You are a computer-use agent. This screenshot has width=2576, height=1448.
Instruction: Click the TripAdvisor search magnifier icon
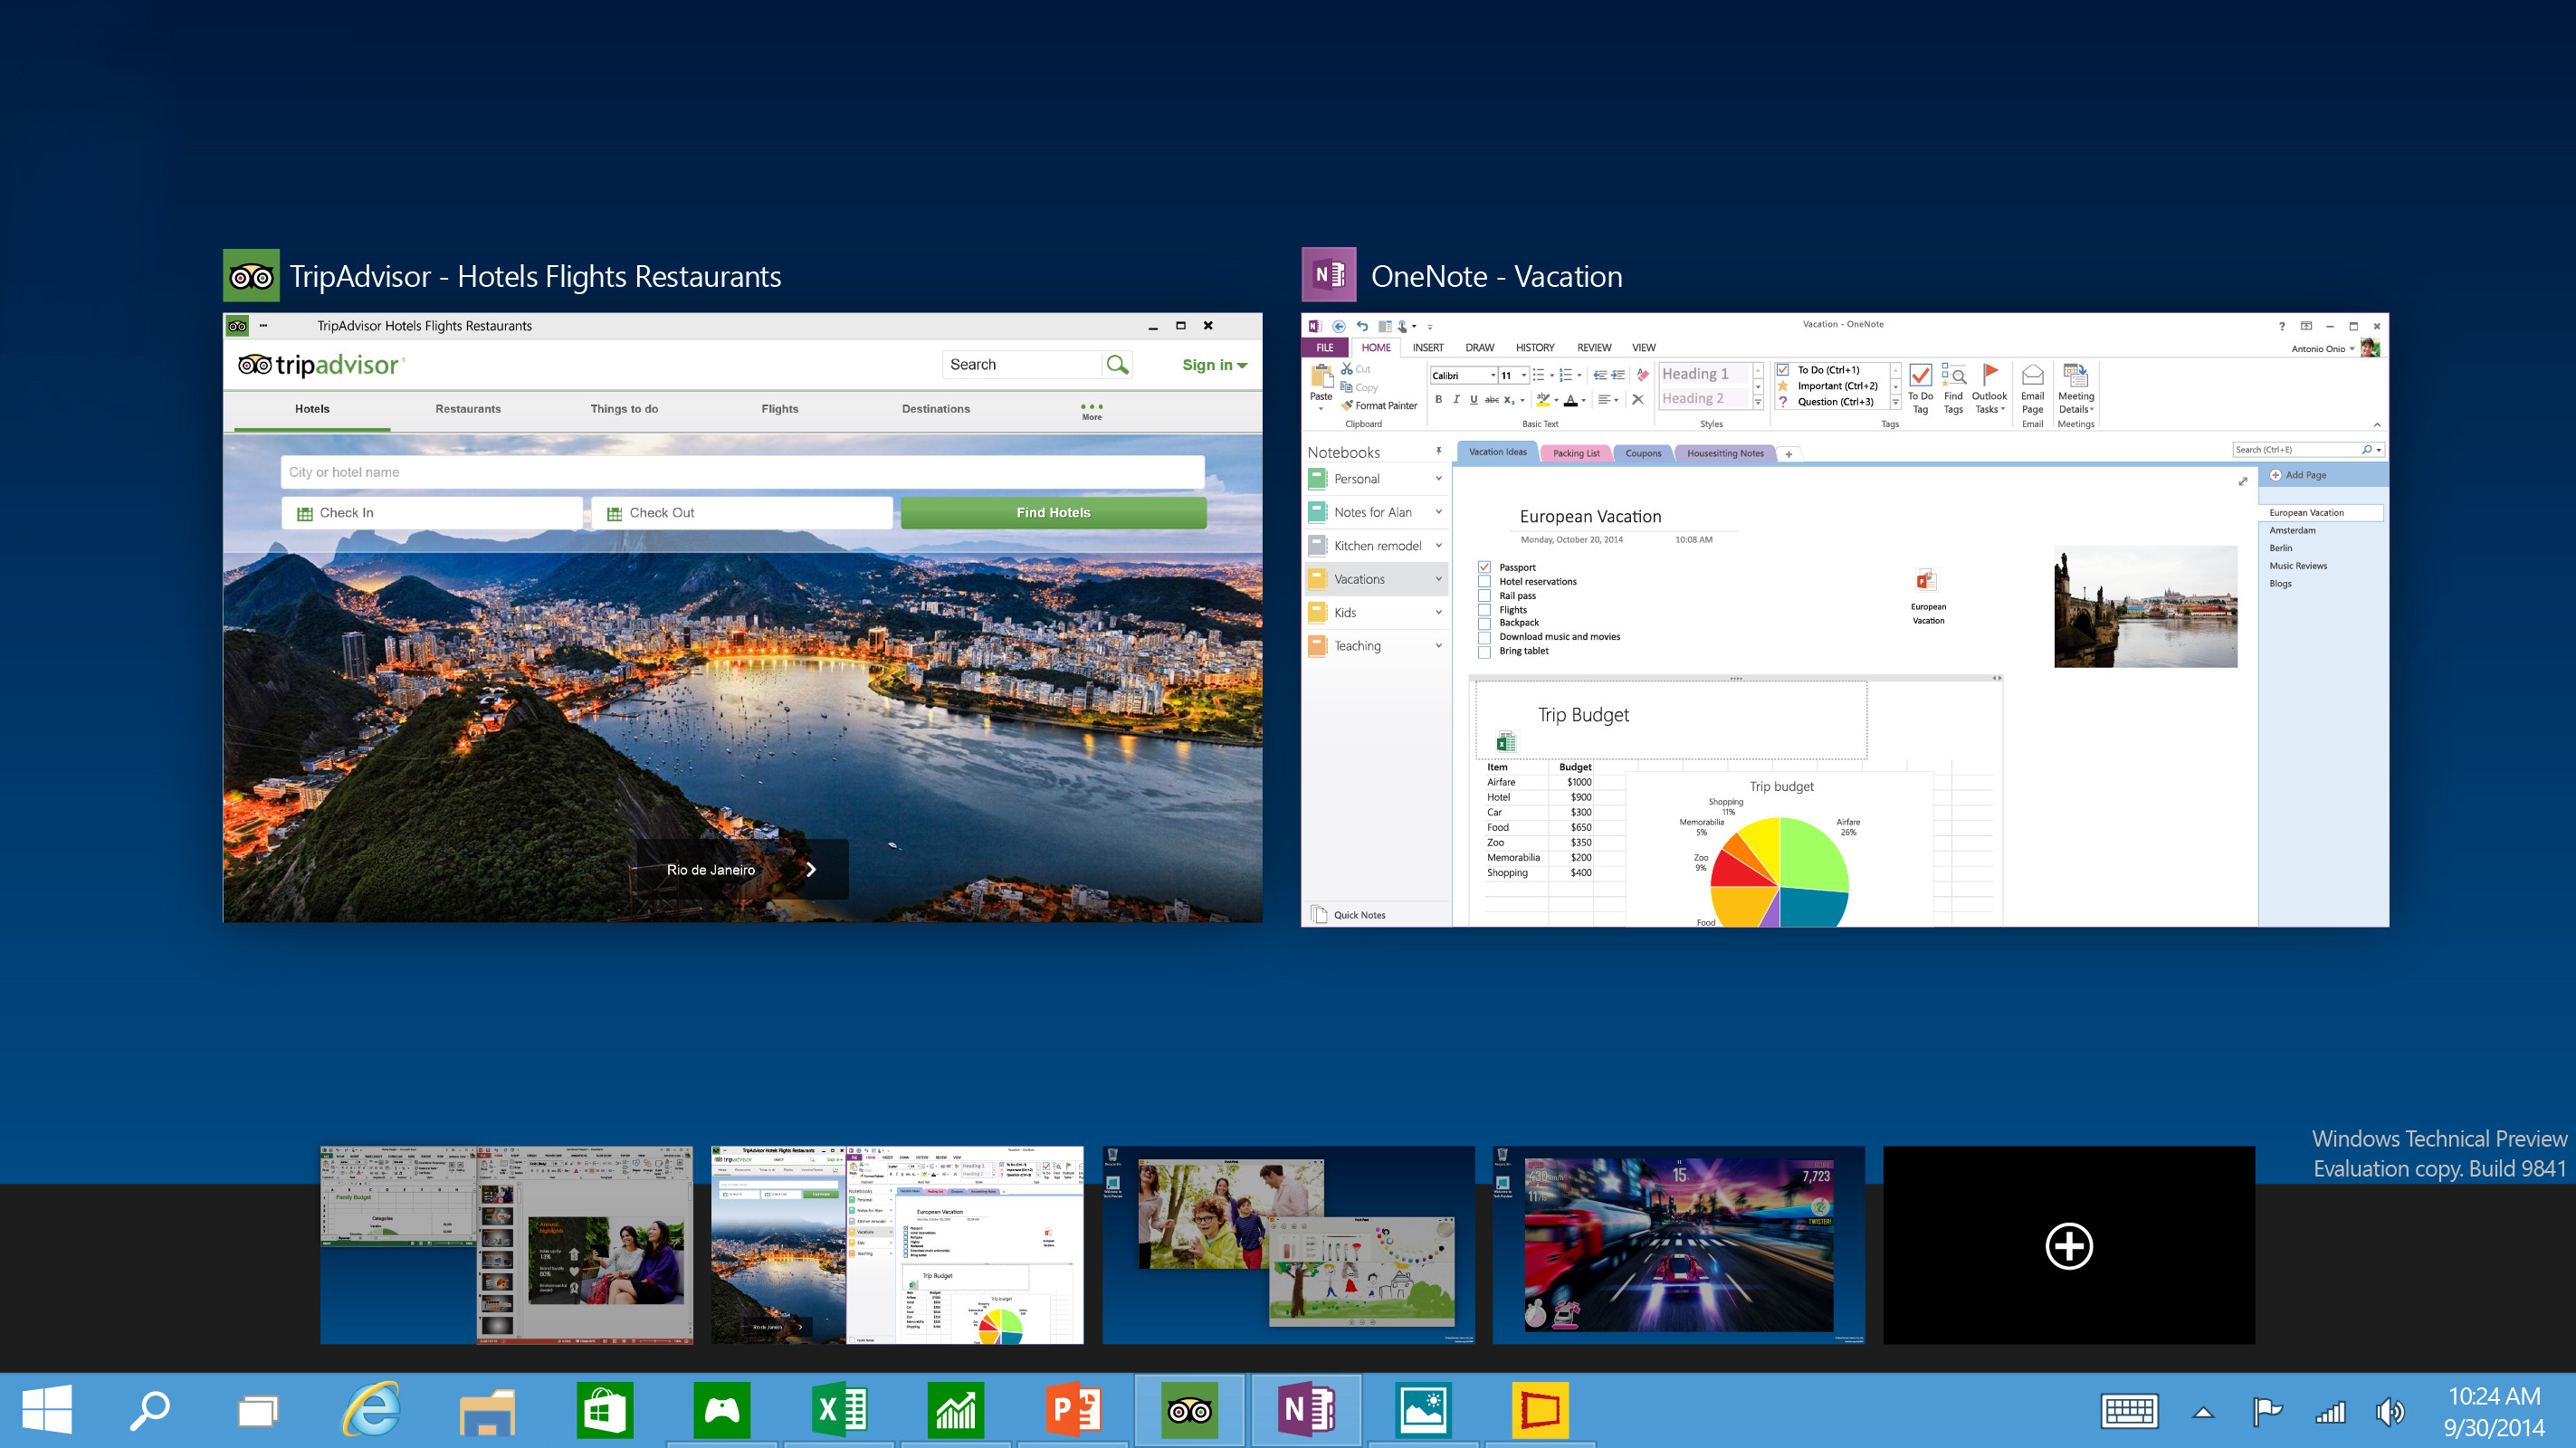coord(1117,365)
